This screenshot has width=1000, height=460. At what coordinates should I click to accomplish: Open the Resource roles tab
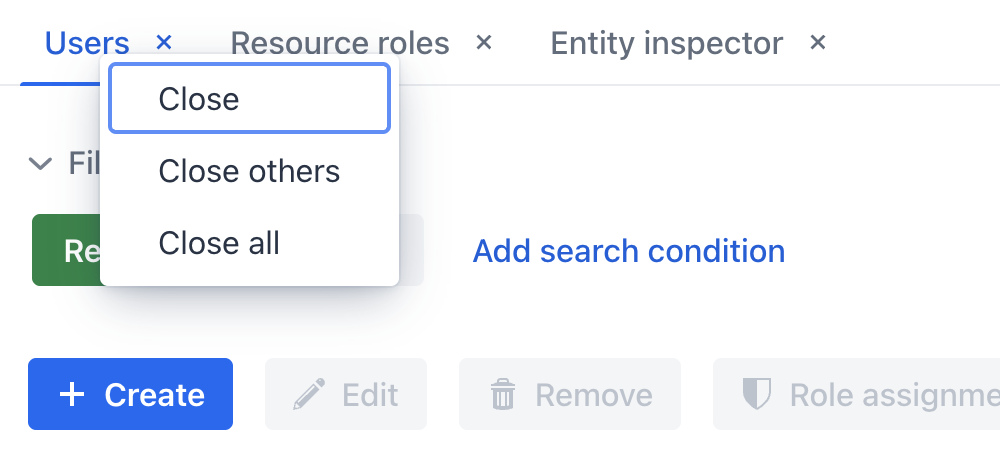click(340, 43)
